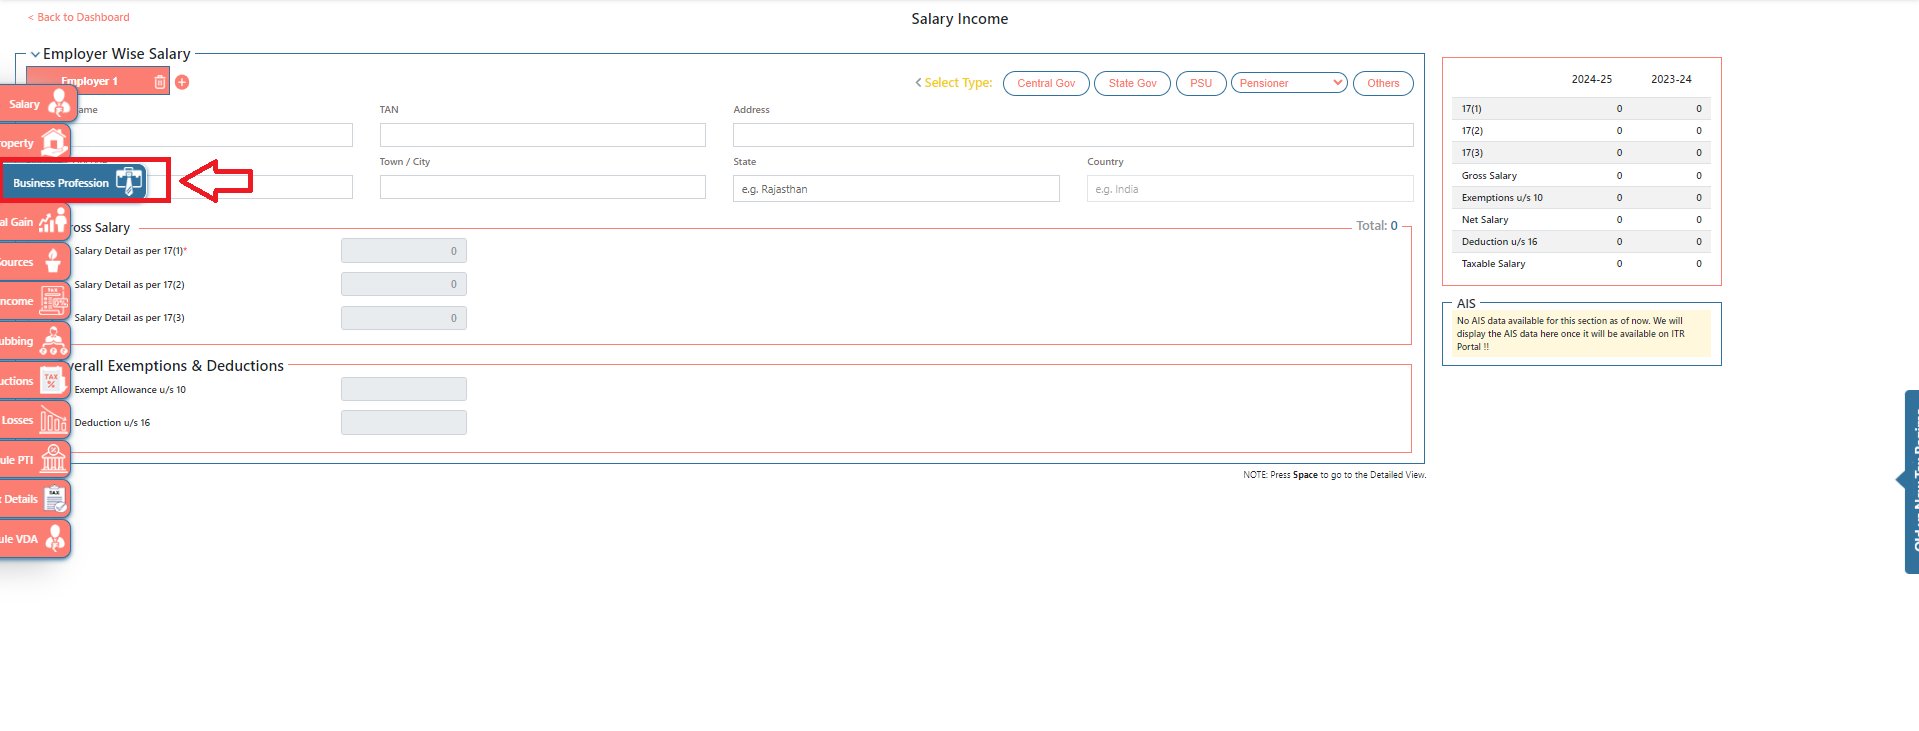Image resolution: width=1919 pixels, height=731 pixels.
Task: Collapse the Employer Wise Salary section
Action: (35, 55)
